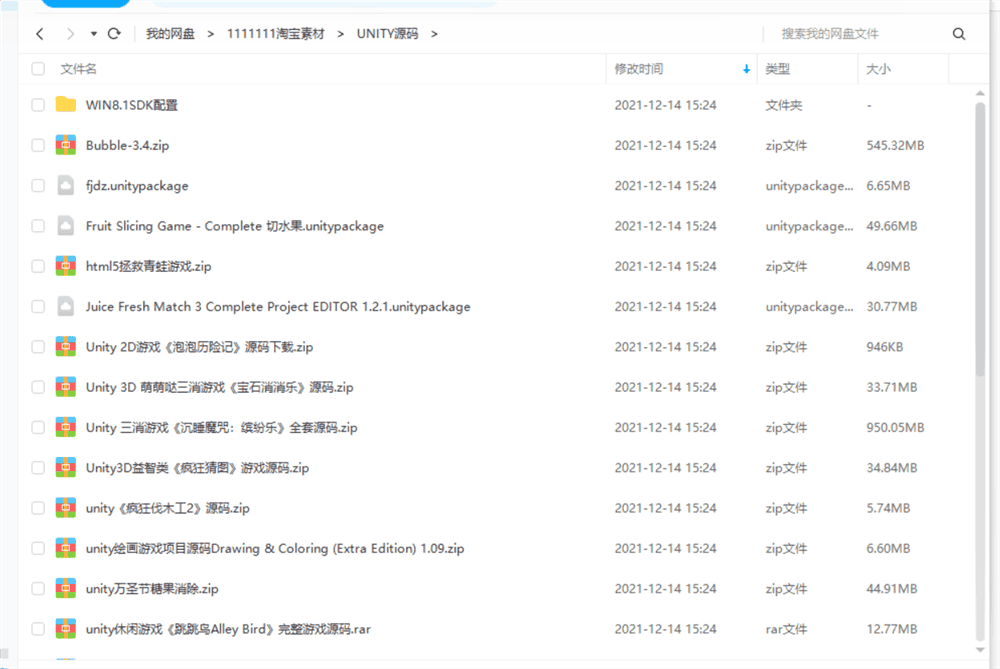Screen dimensions: 1000x669
Task: Open the WIN8.1SDK配置 folder name
Action: point(132,105)
